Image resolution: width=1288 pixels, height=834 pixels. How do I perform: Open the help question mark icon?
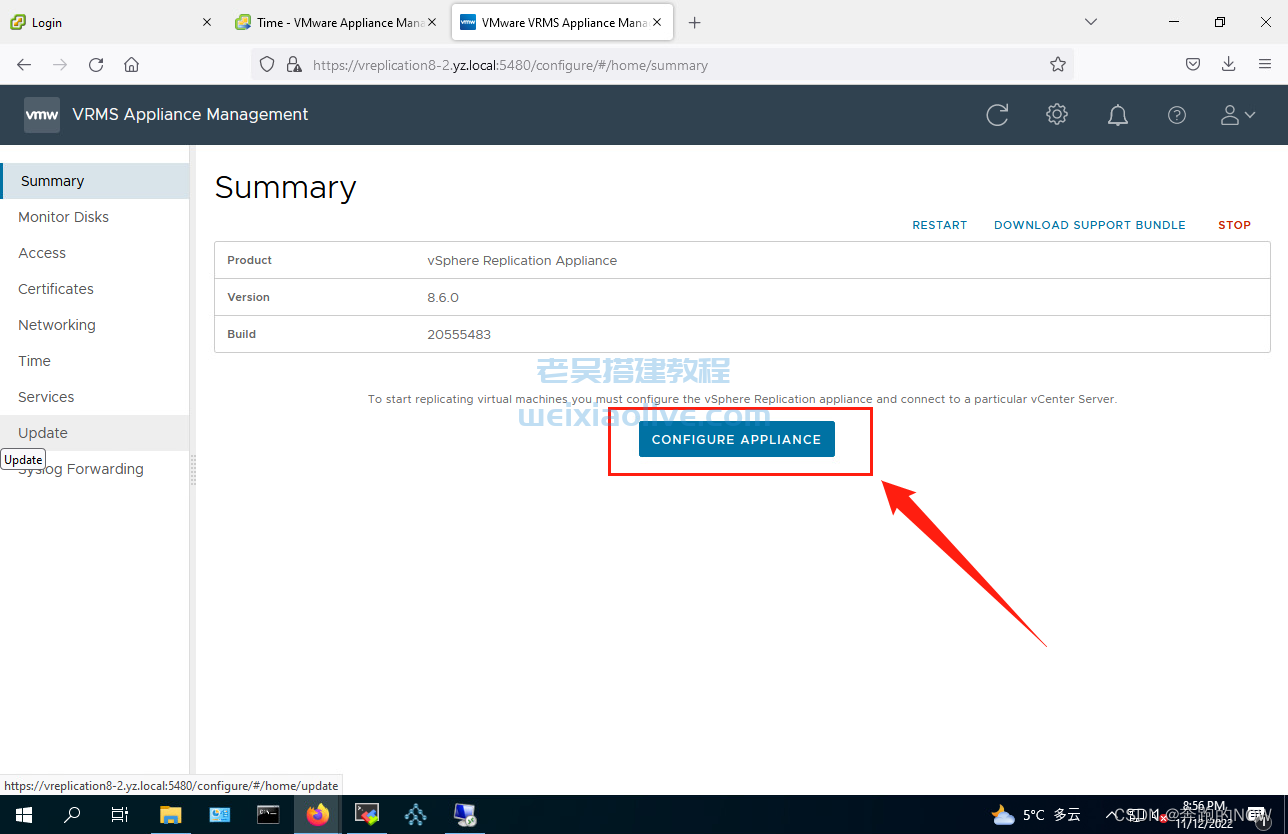tap(1177, 115)
